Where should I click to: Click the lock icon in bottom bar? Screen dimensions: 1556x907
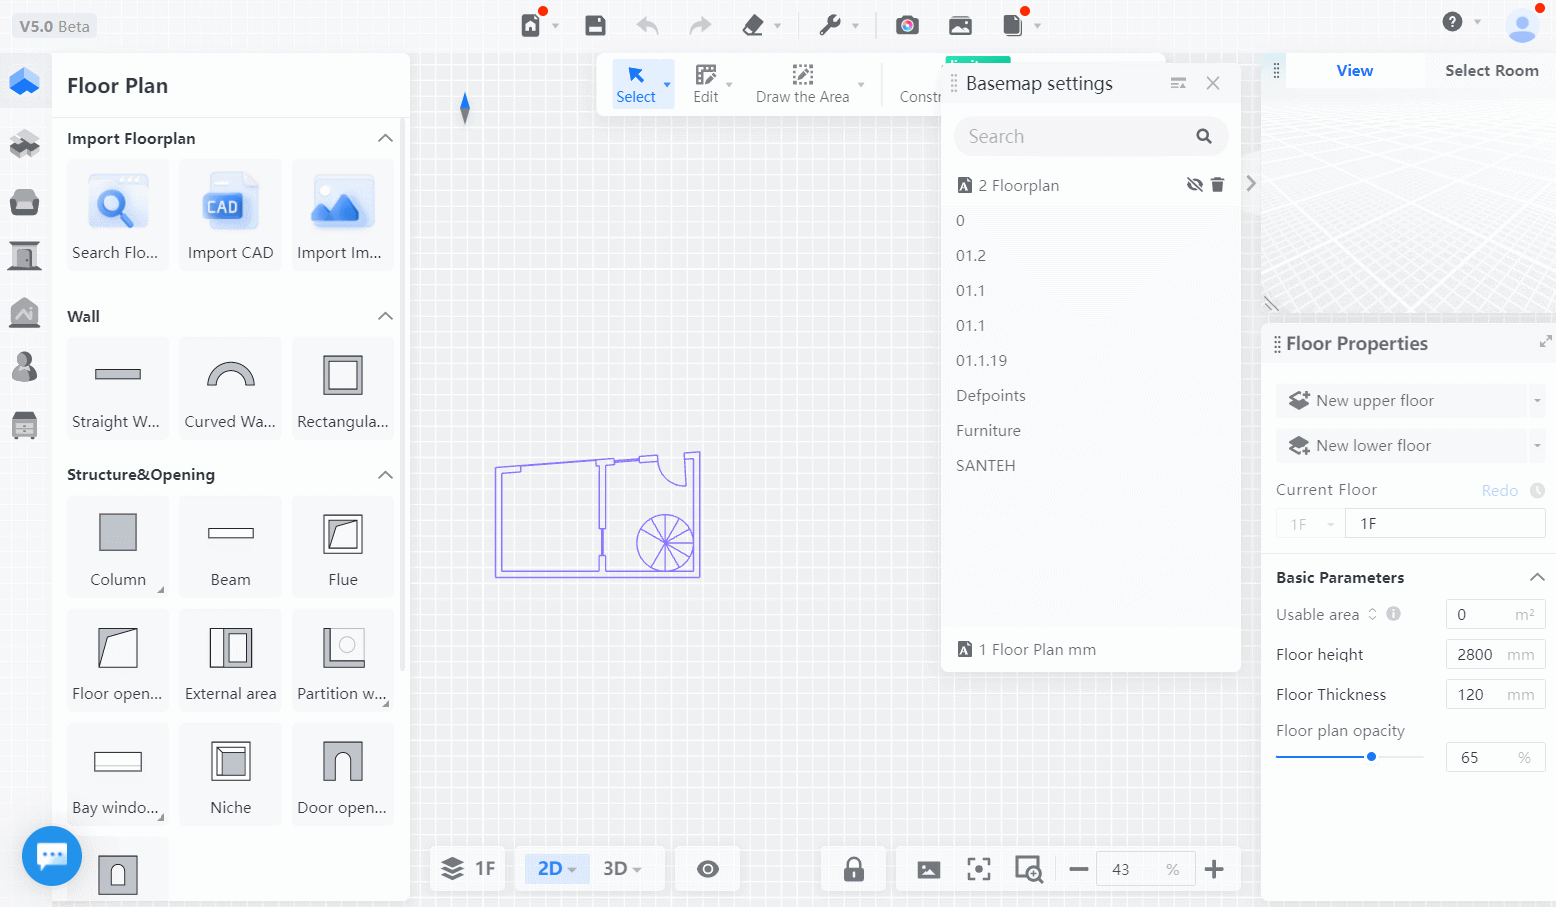[x=853, y=869]
